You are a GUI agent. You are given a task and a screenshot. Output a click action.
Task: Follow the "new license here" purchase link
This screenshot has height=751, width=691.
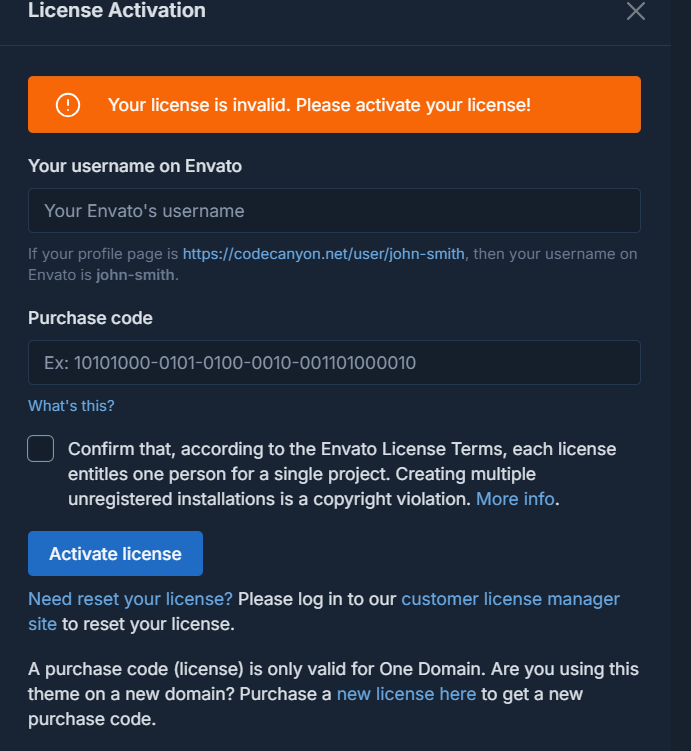[x=407, y=694]
